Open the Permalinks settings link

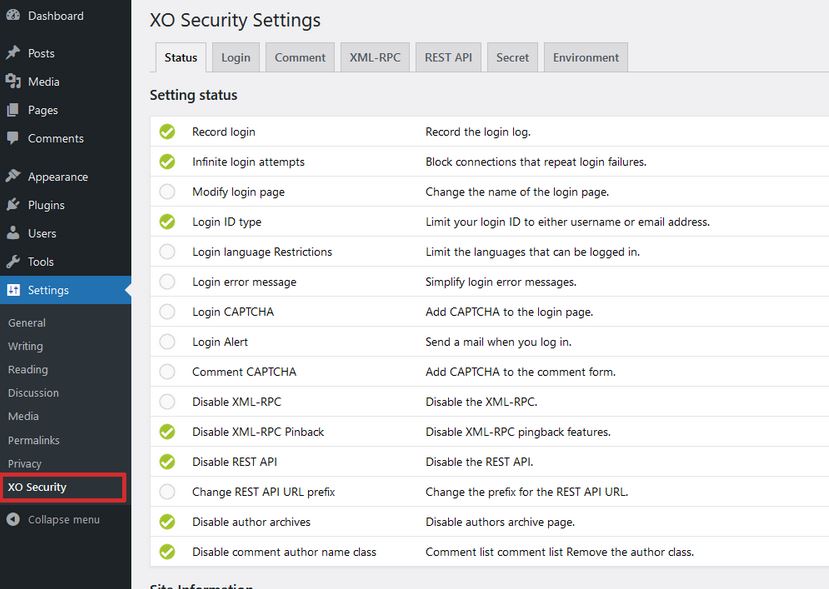point(34,440)
